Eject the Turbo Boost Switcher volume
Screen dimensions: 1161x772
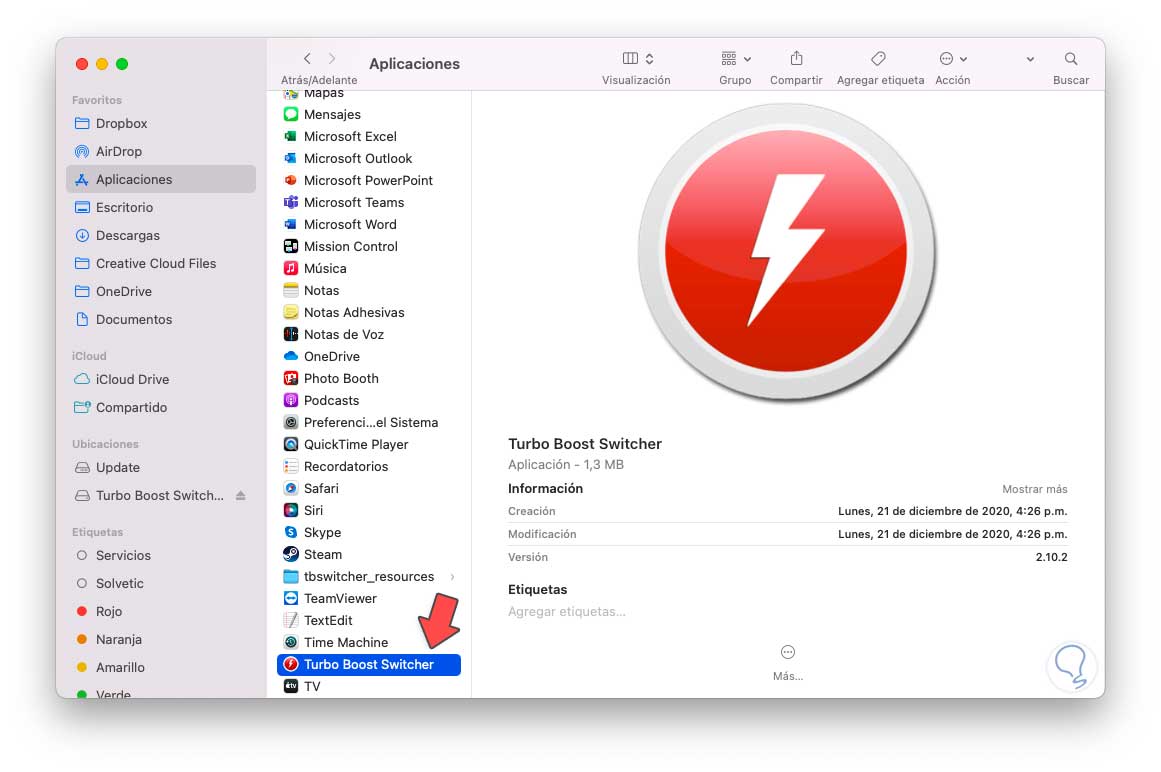pyautogui.click(x=241, y=496)
